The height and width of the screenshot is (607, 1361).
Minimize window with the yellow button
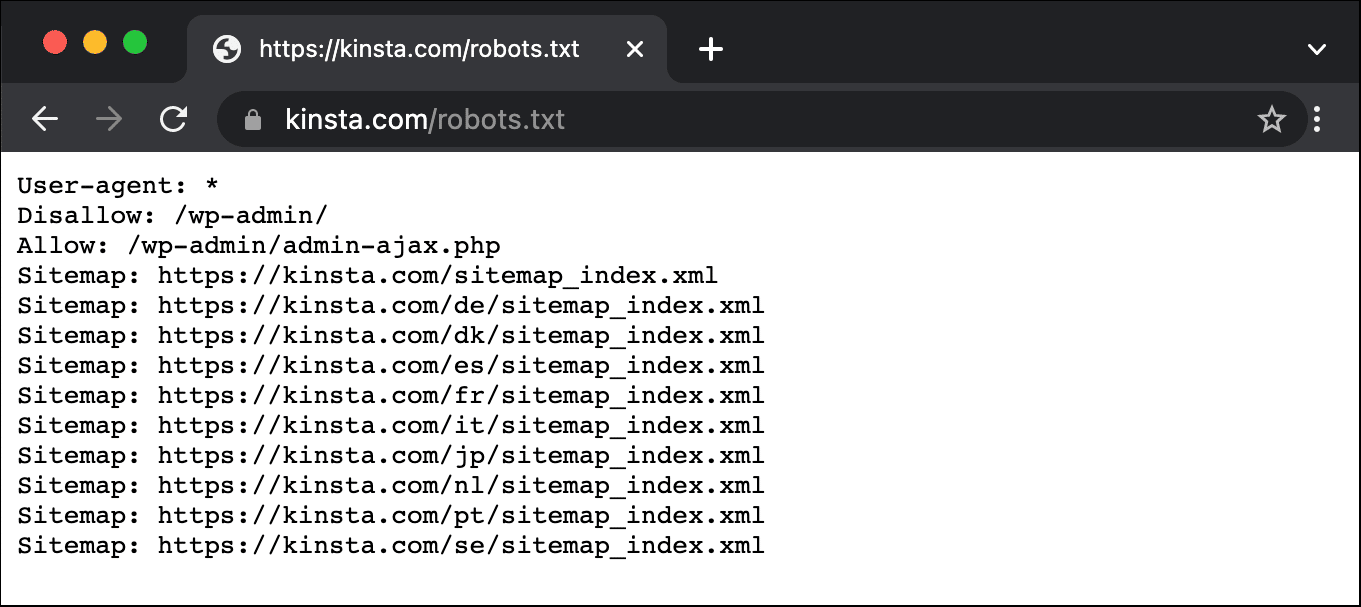click(95, 43)
